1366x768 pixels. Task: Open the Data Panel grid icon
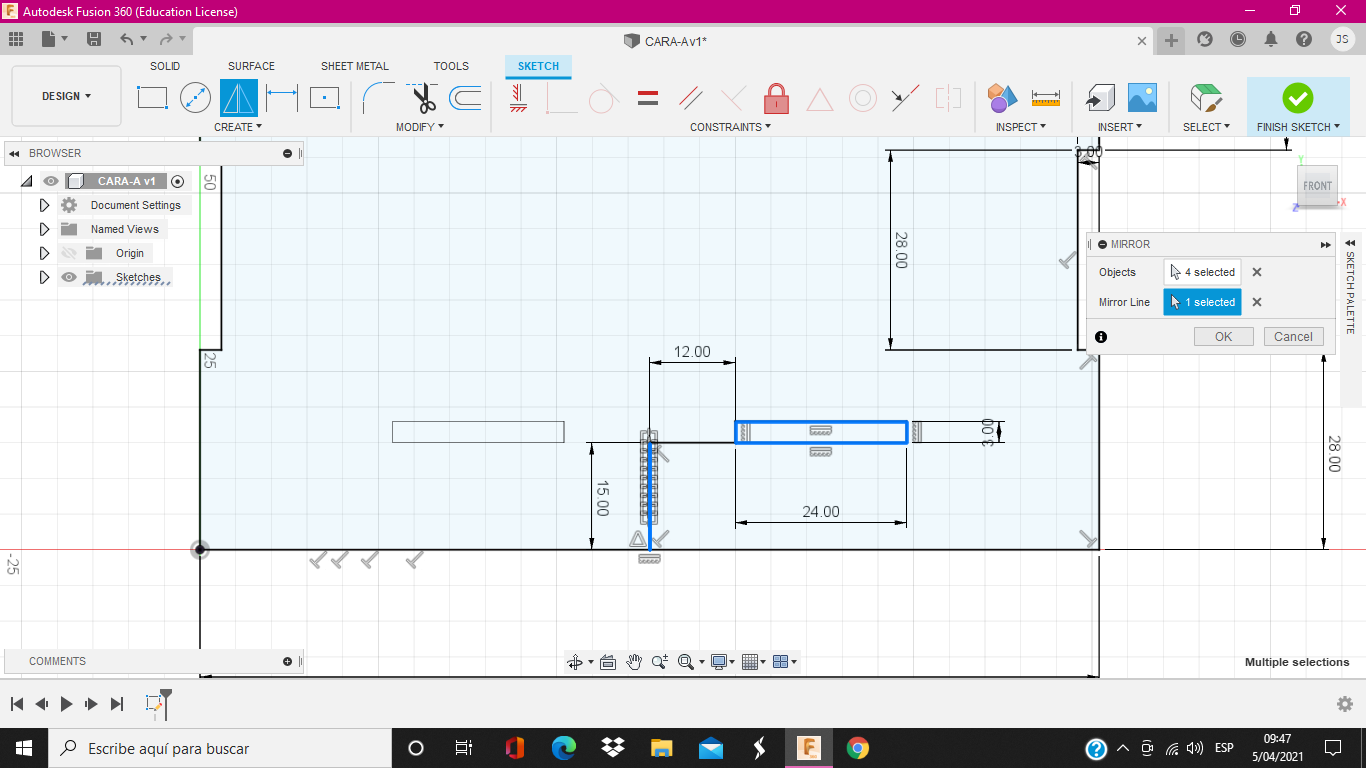[16, 39]
